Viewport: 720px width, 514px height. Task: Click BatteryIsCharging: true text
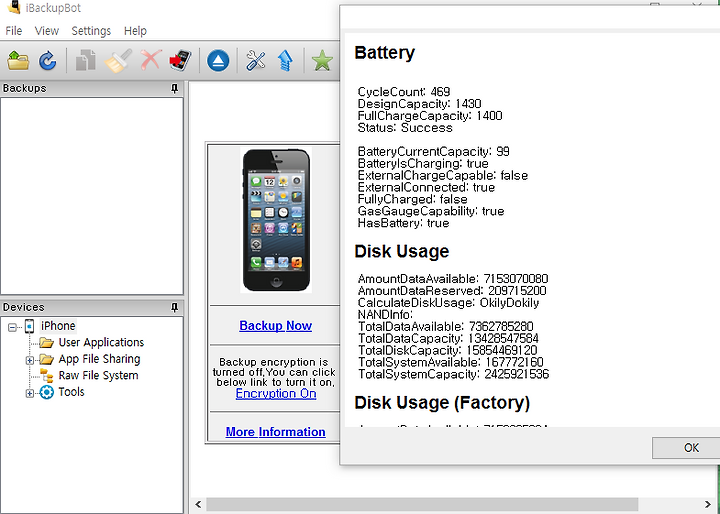click(x=423, y=164)
